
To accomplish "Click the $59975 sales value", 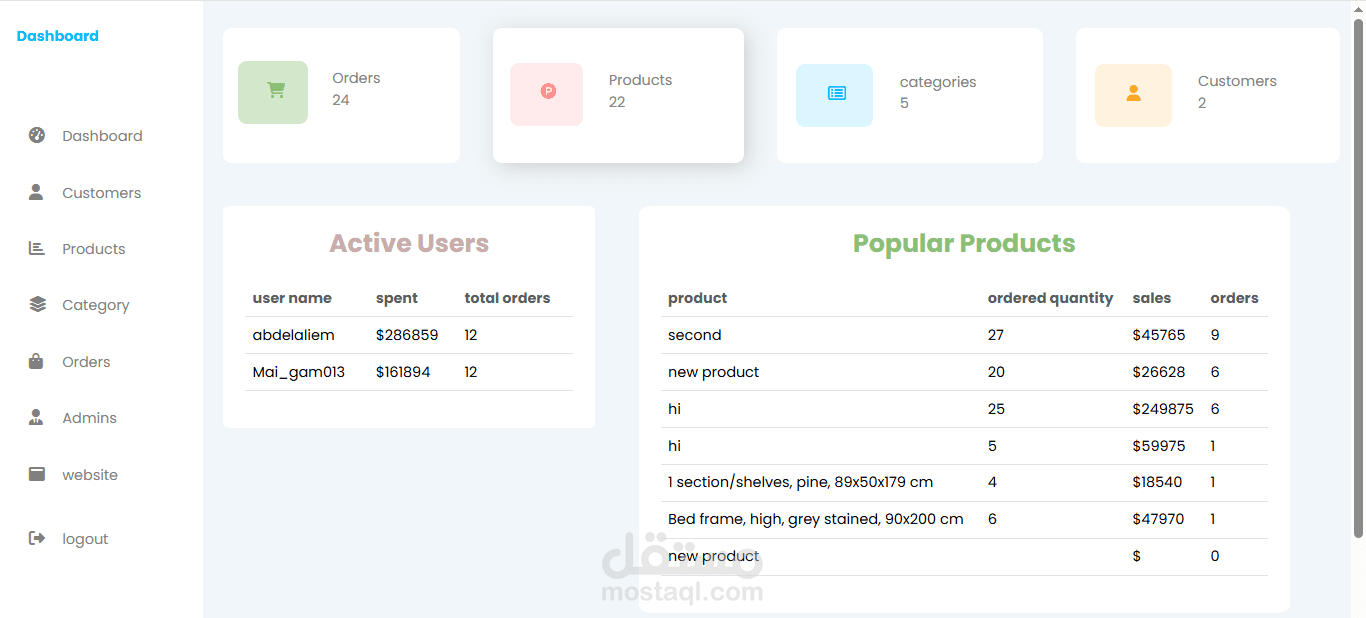I will pyautogui.click(x=1158, y=446).
